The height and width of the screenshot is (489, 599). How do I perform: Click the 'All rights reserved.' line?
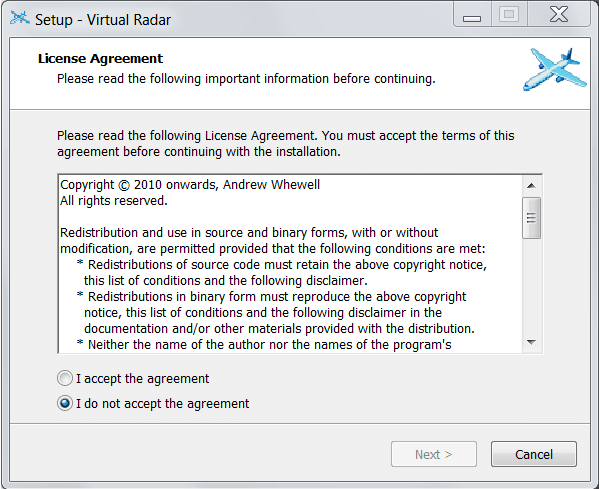point(114,201)
